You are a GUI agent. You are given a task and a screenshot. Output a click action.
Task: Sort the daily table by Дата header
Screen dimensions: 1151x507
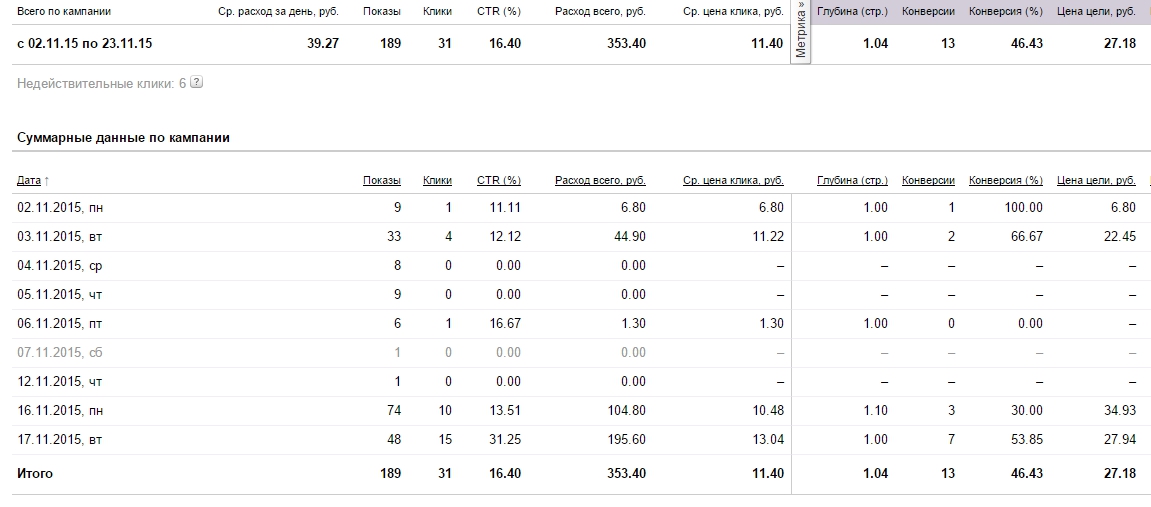29,181
